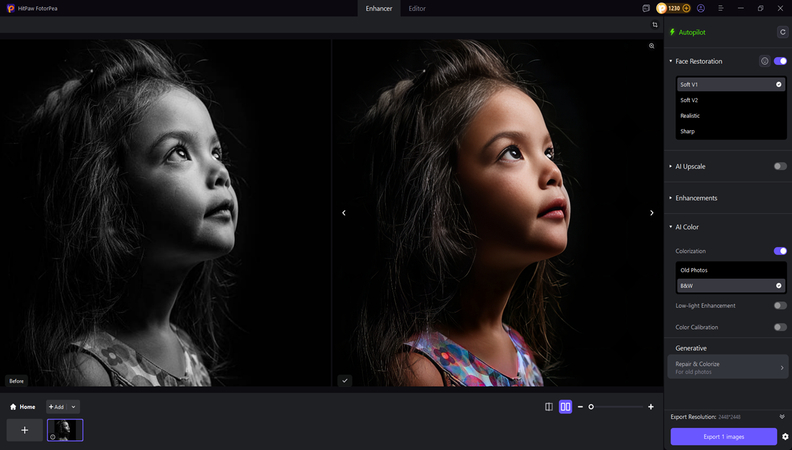Screen dimensions: 792x450
Task: Click the Autopilot label
Action: point(692,32)
